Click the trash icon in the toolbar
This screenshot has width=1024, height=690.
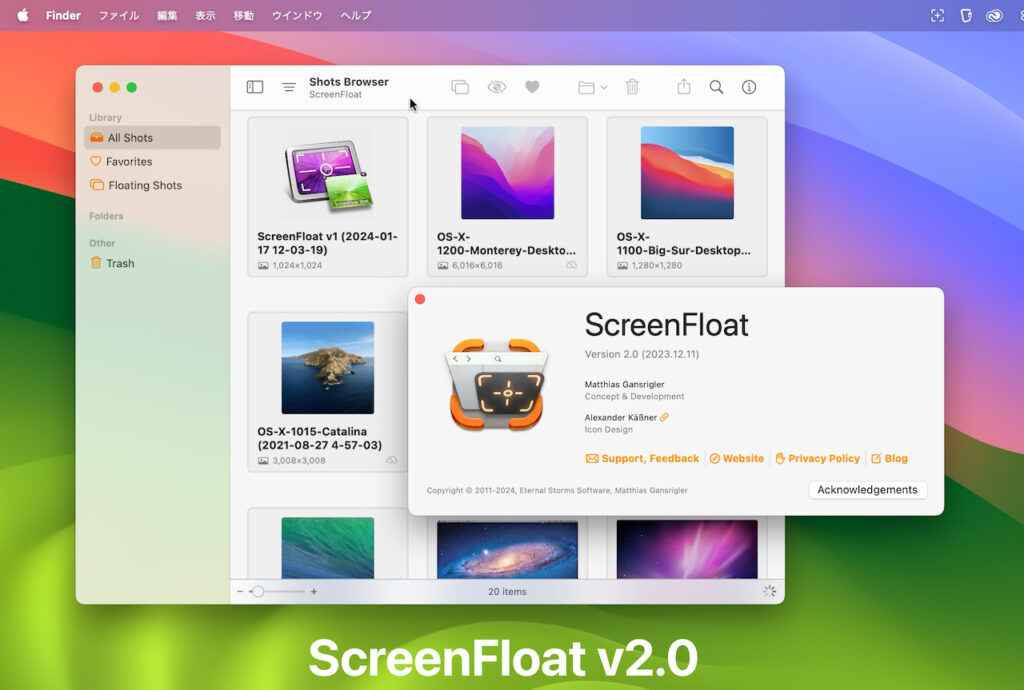click(x=631, y=87)
